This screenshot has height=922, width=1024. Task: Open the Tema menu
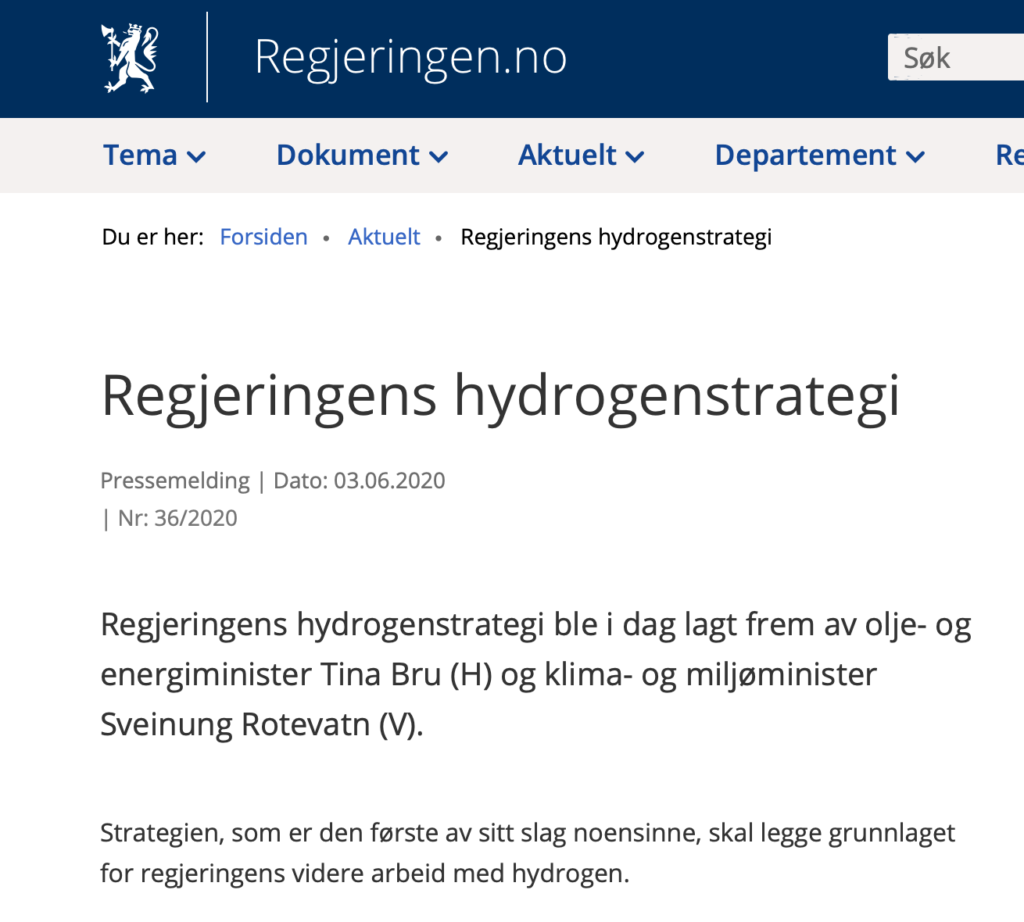pos(155,155)
